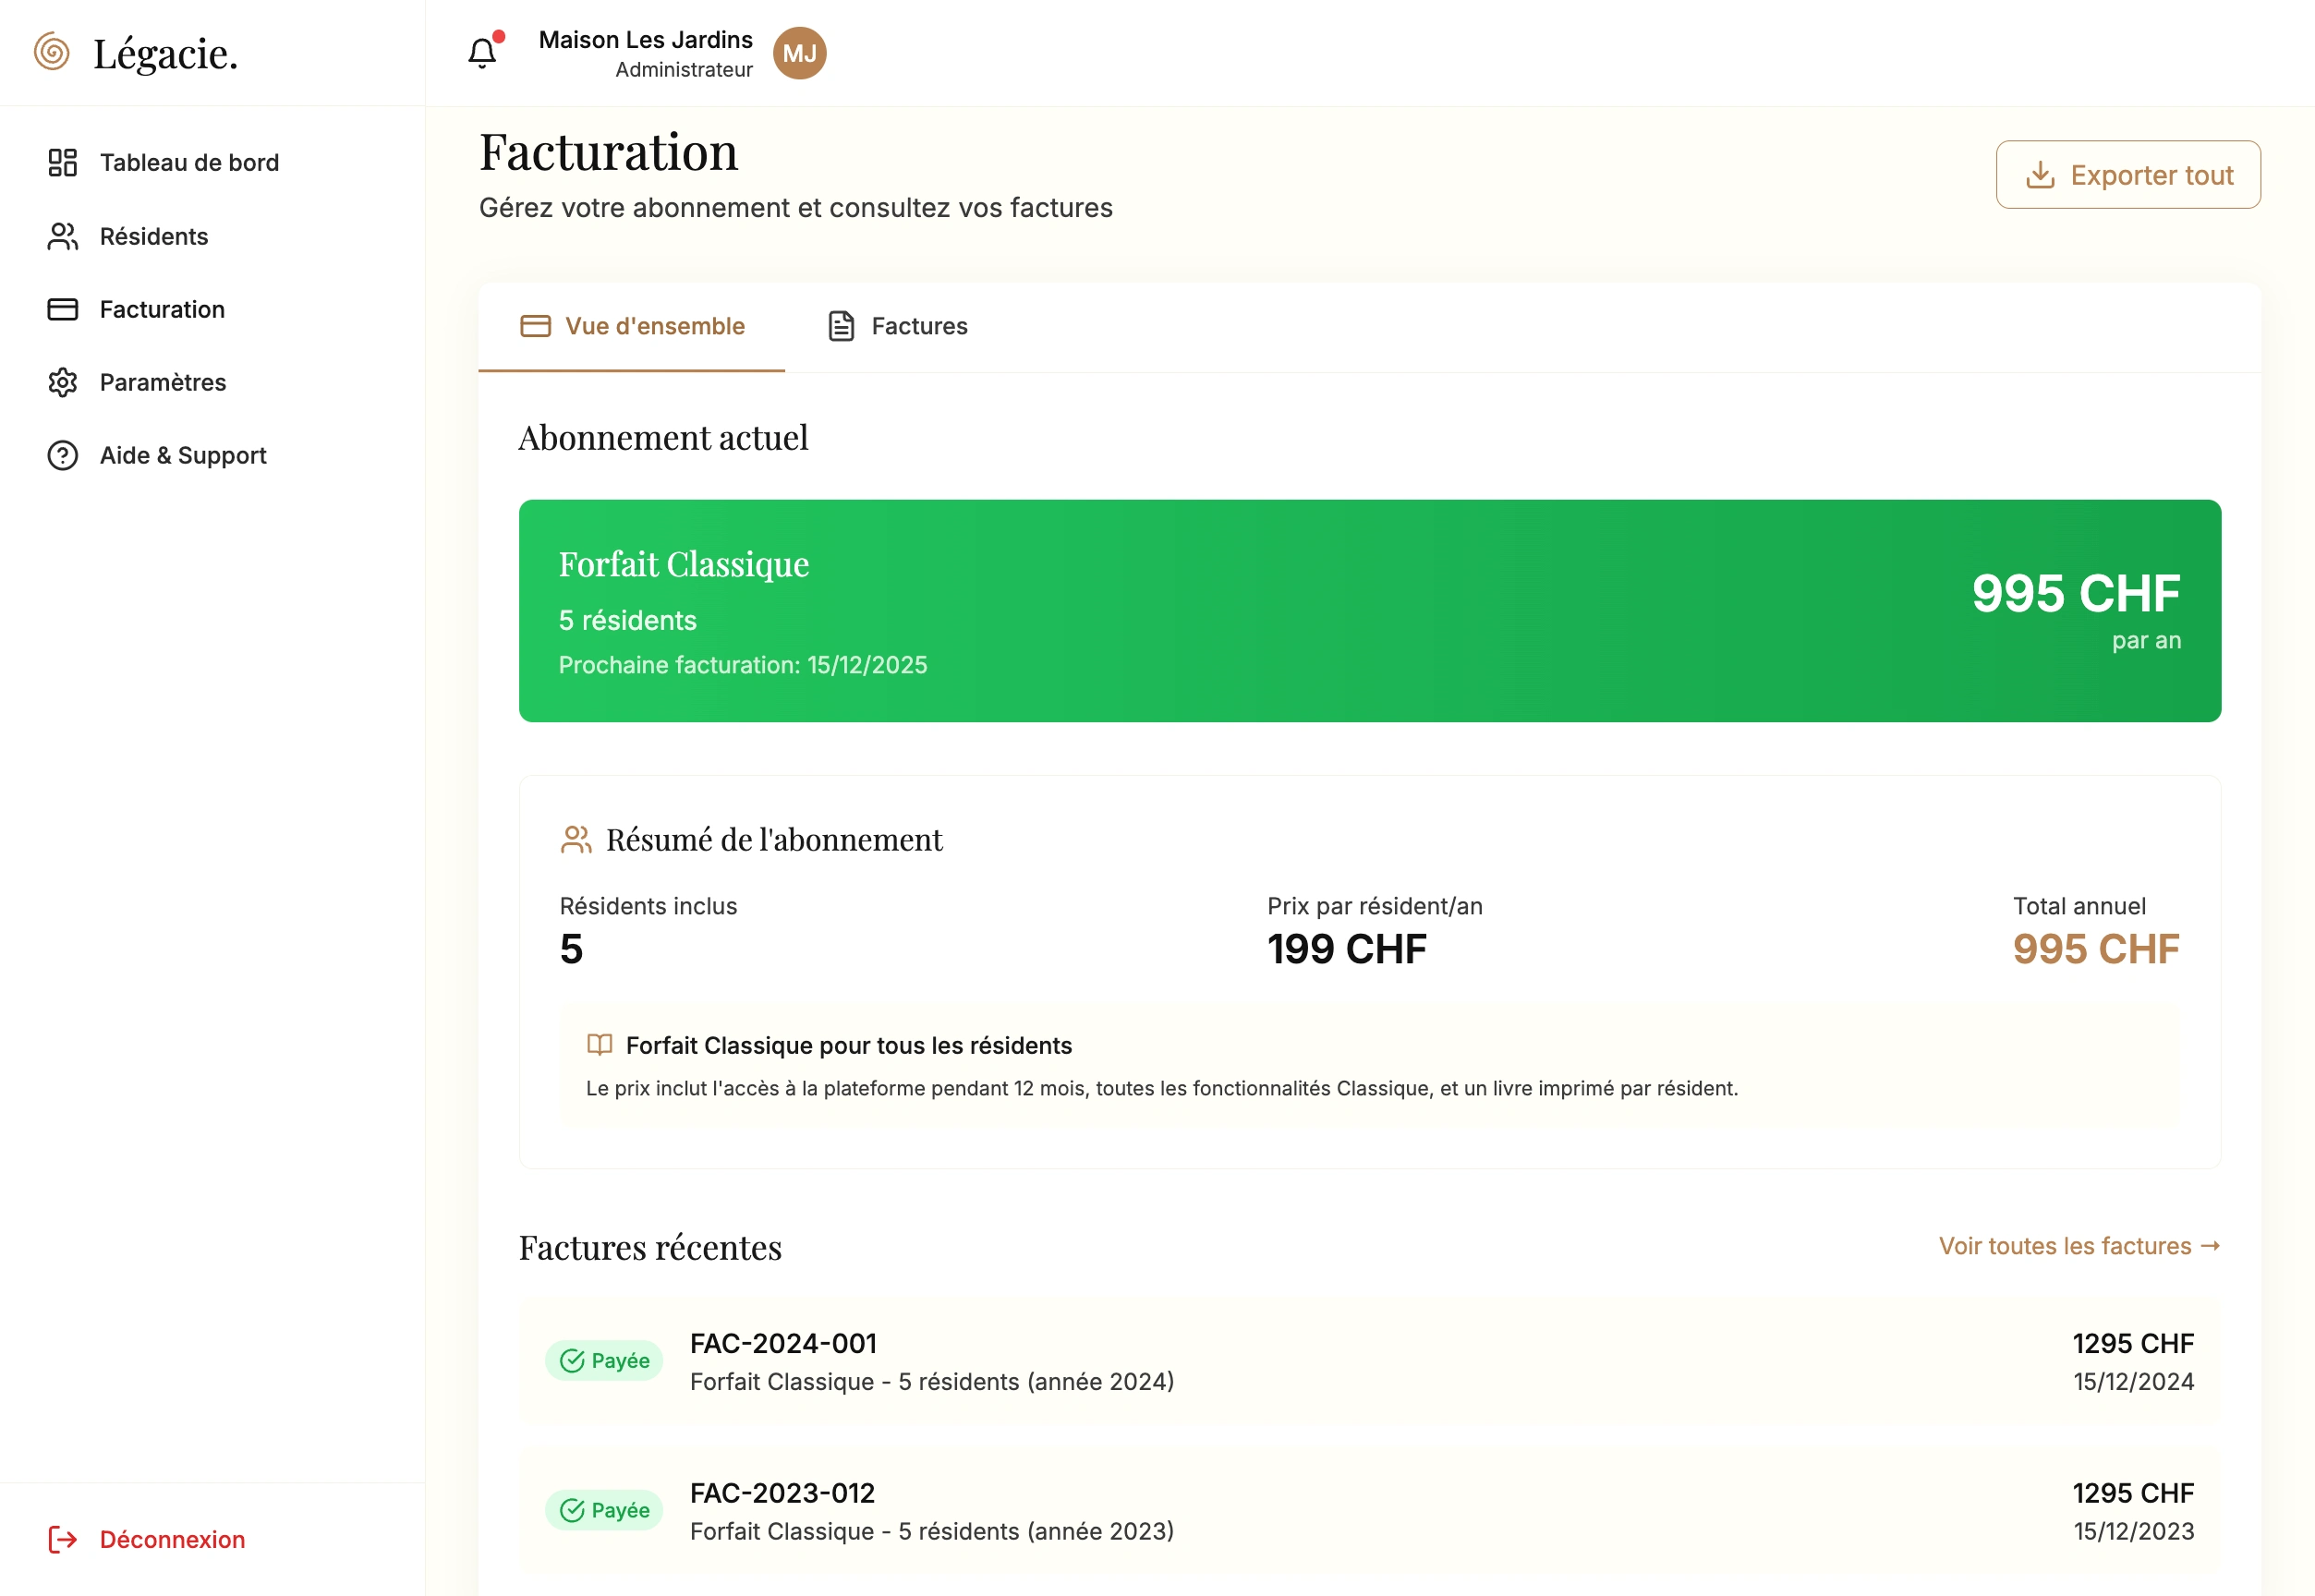The width and height of the screenshot is (2315, 1596).
Task: Click the Légacie spiral logo
Action: pyautogui.click(x=52, y=52)
